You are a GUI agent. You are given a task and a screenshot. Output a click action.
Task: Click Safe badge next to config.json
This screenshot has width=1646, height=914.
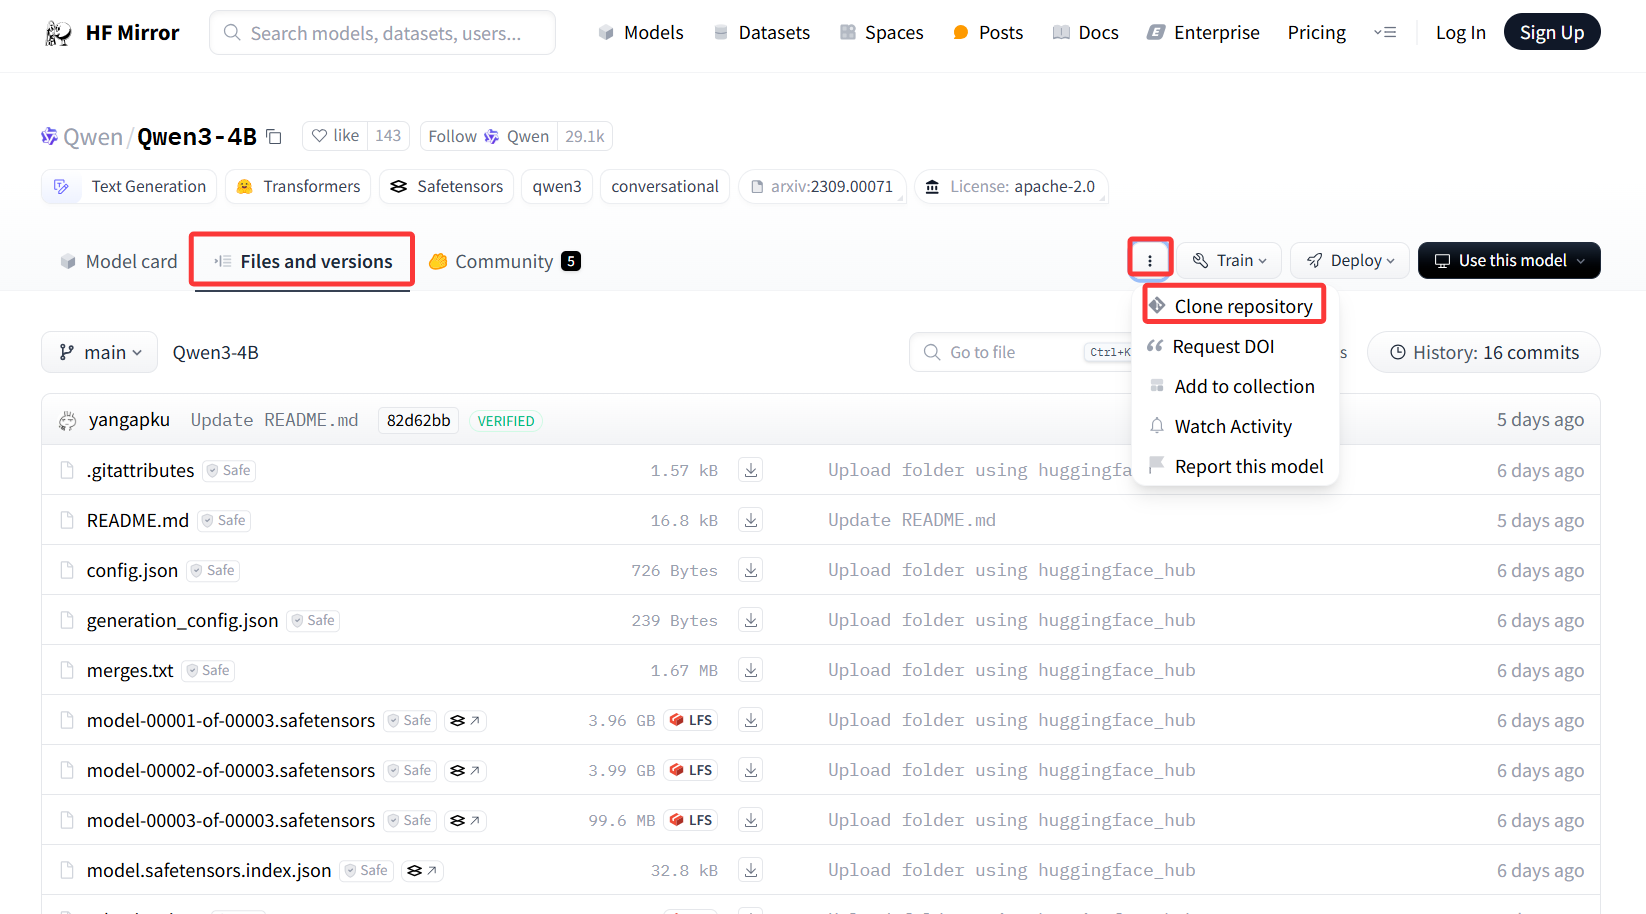pyautogui.click(x=214, y=570)
